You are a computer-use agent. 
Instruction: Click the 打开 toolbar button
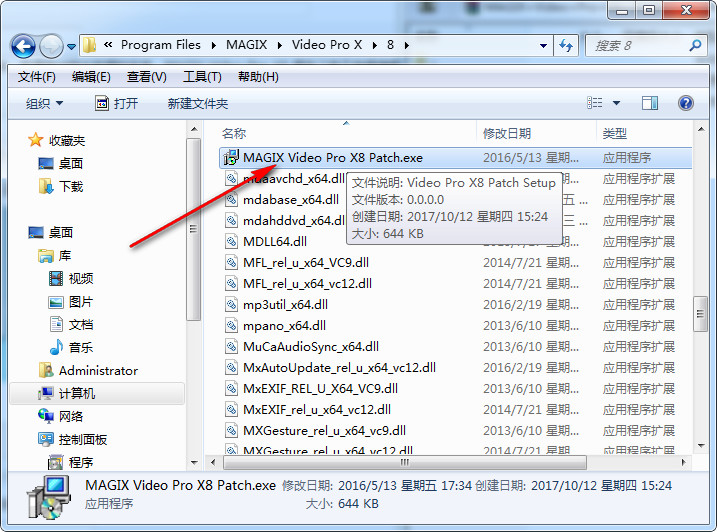(117, 104)
